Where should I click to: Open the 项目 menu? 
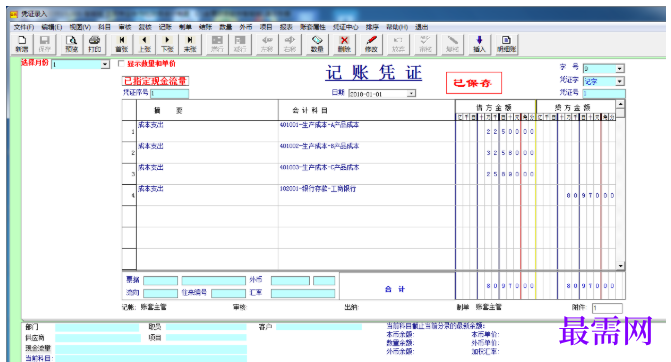point(266,27)
